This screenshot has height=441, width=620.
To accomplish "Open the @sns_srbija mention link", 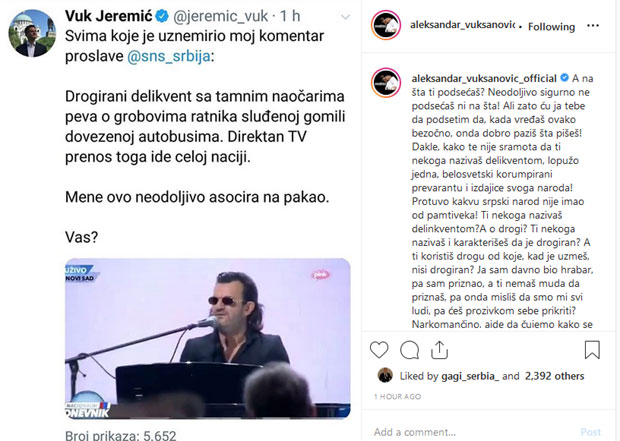I will [168, 56].
